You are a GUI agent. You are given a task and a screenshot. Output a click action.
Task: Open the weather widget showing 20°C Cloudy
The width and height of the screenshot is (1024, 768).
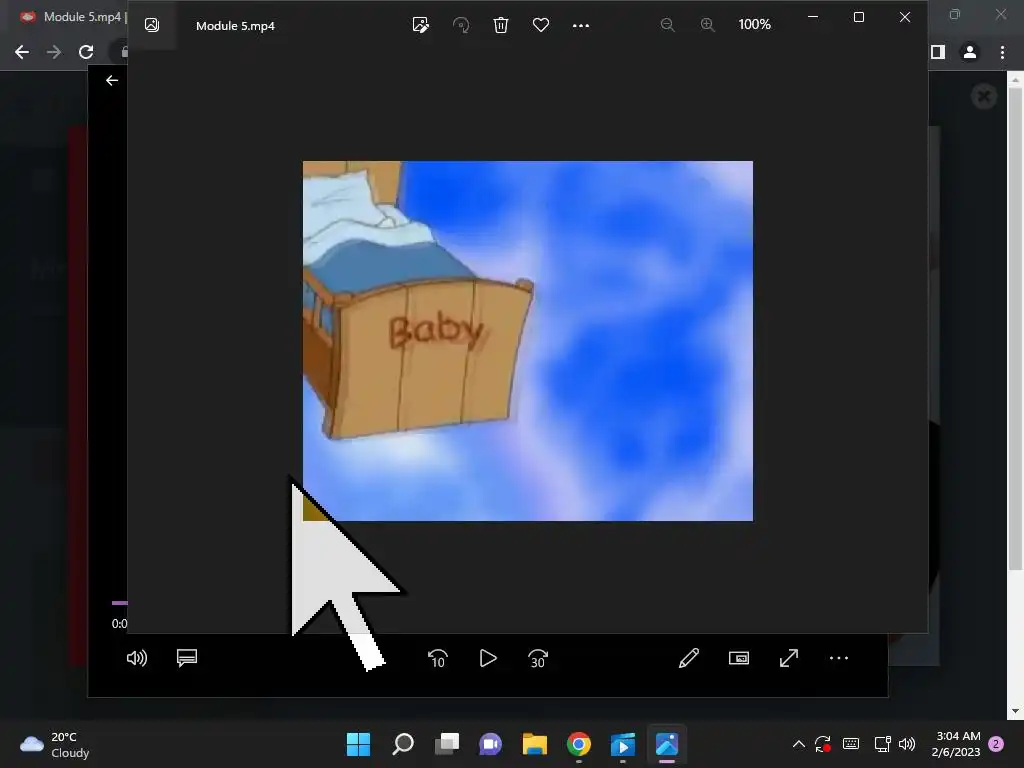pyautogui.click(x=54, y=744)
